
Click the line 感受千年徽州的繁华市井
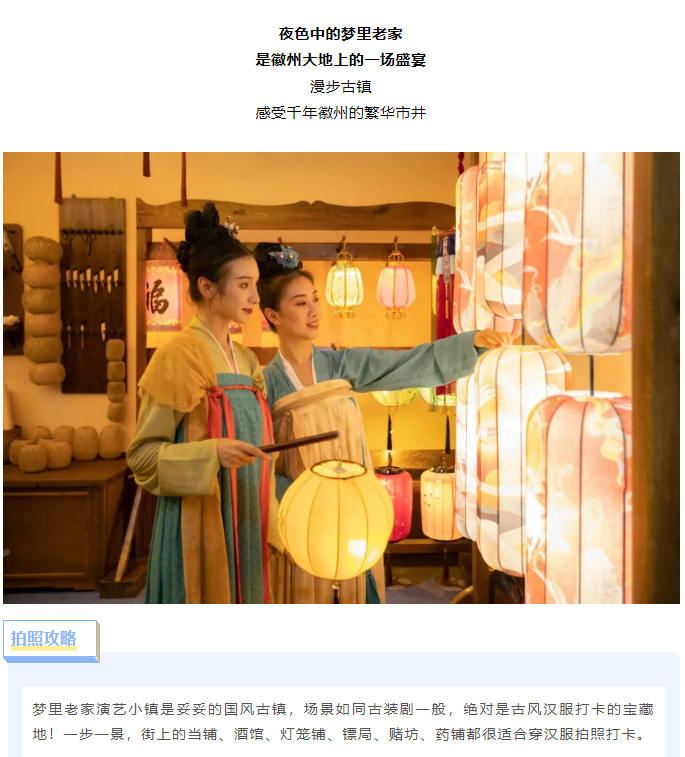click(341, 112)
